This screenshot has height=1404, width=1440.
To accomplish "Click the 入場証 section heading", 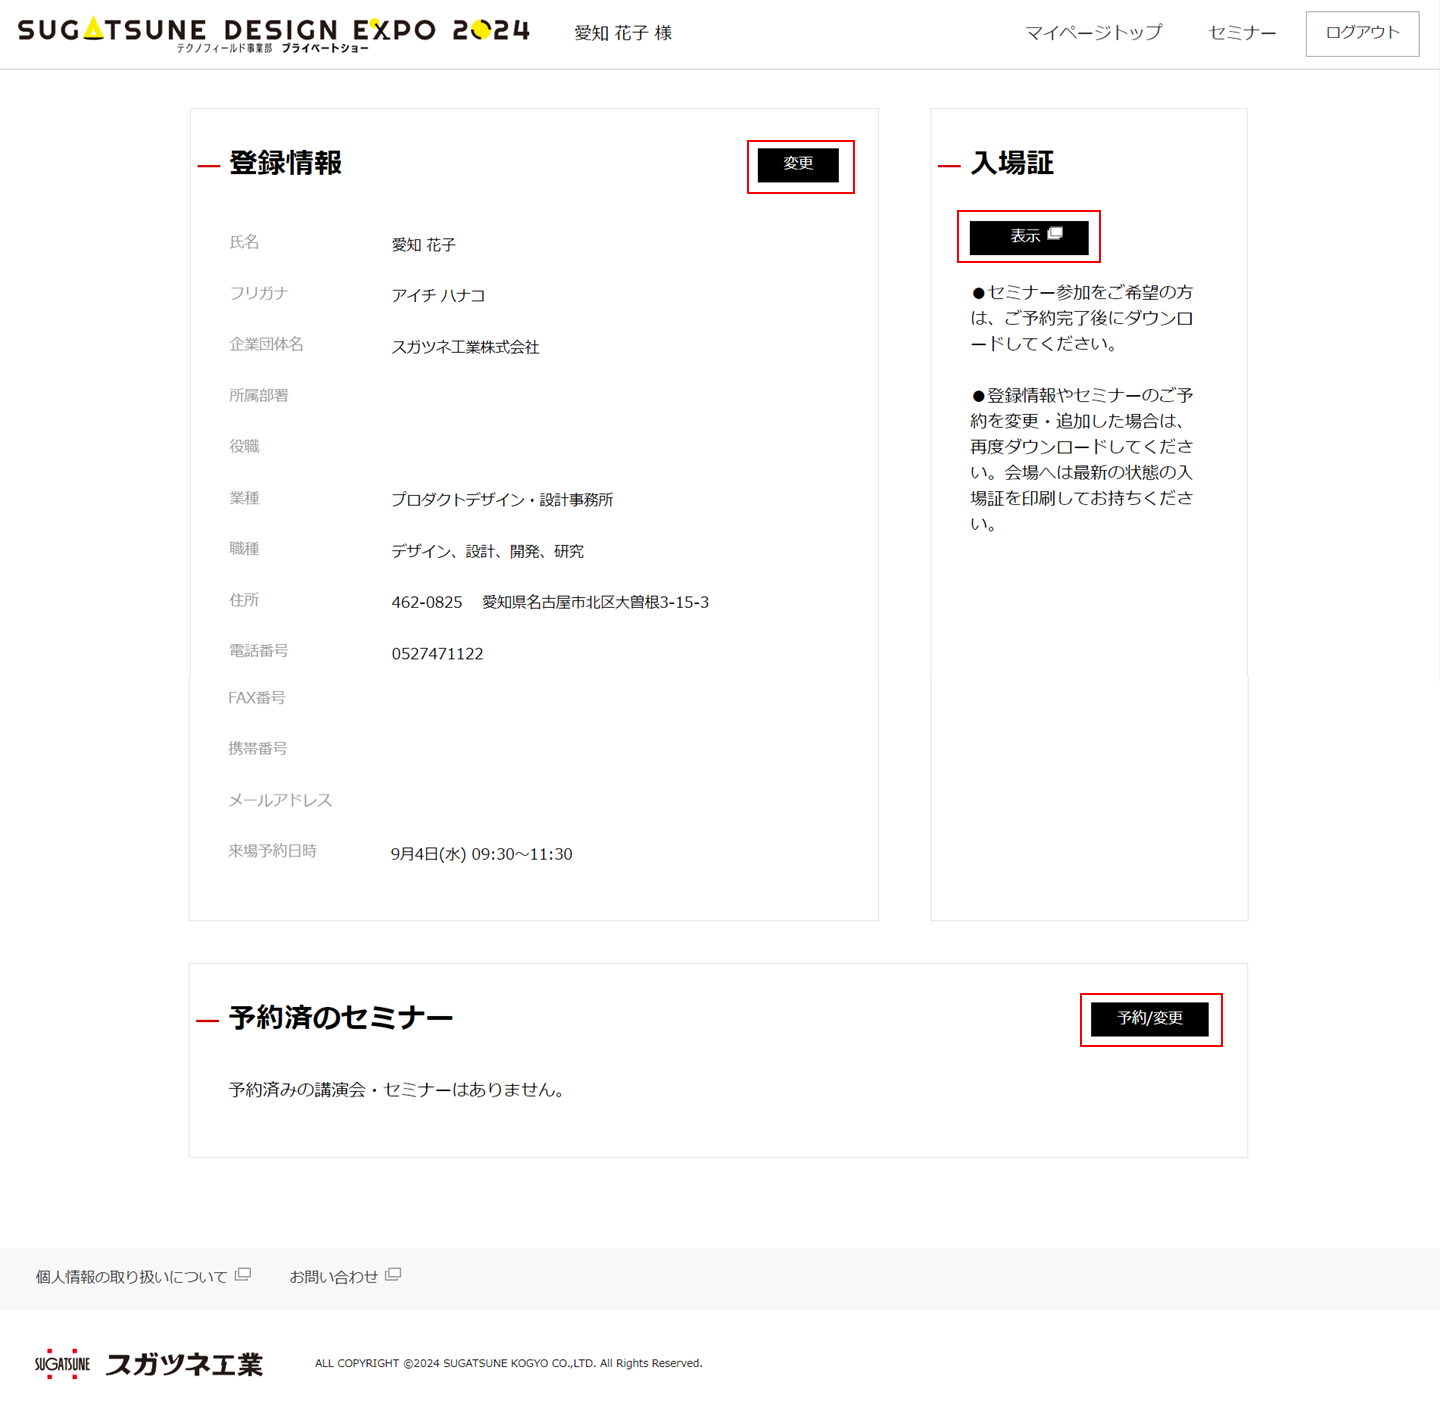I will click(1012, 163).
